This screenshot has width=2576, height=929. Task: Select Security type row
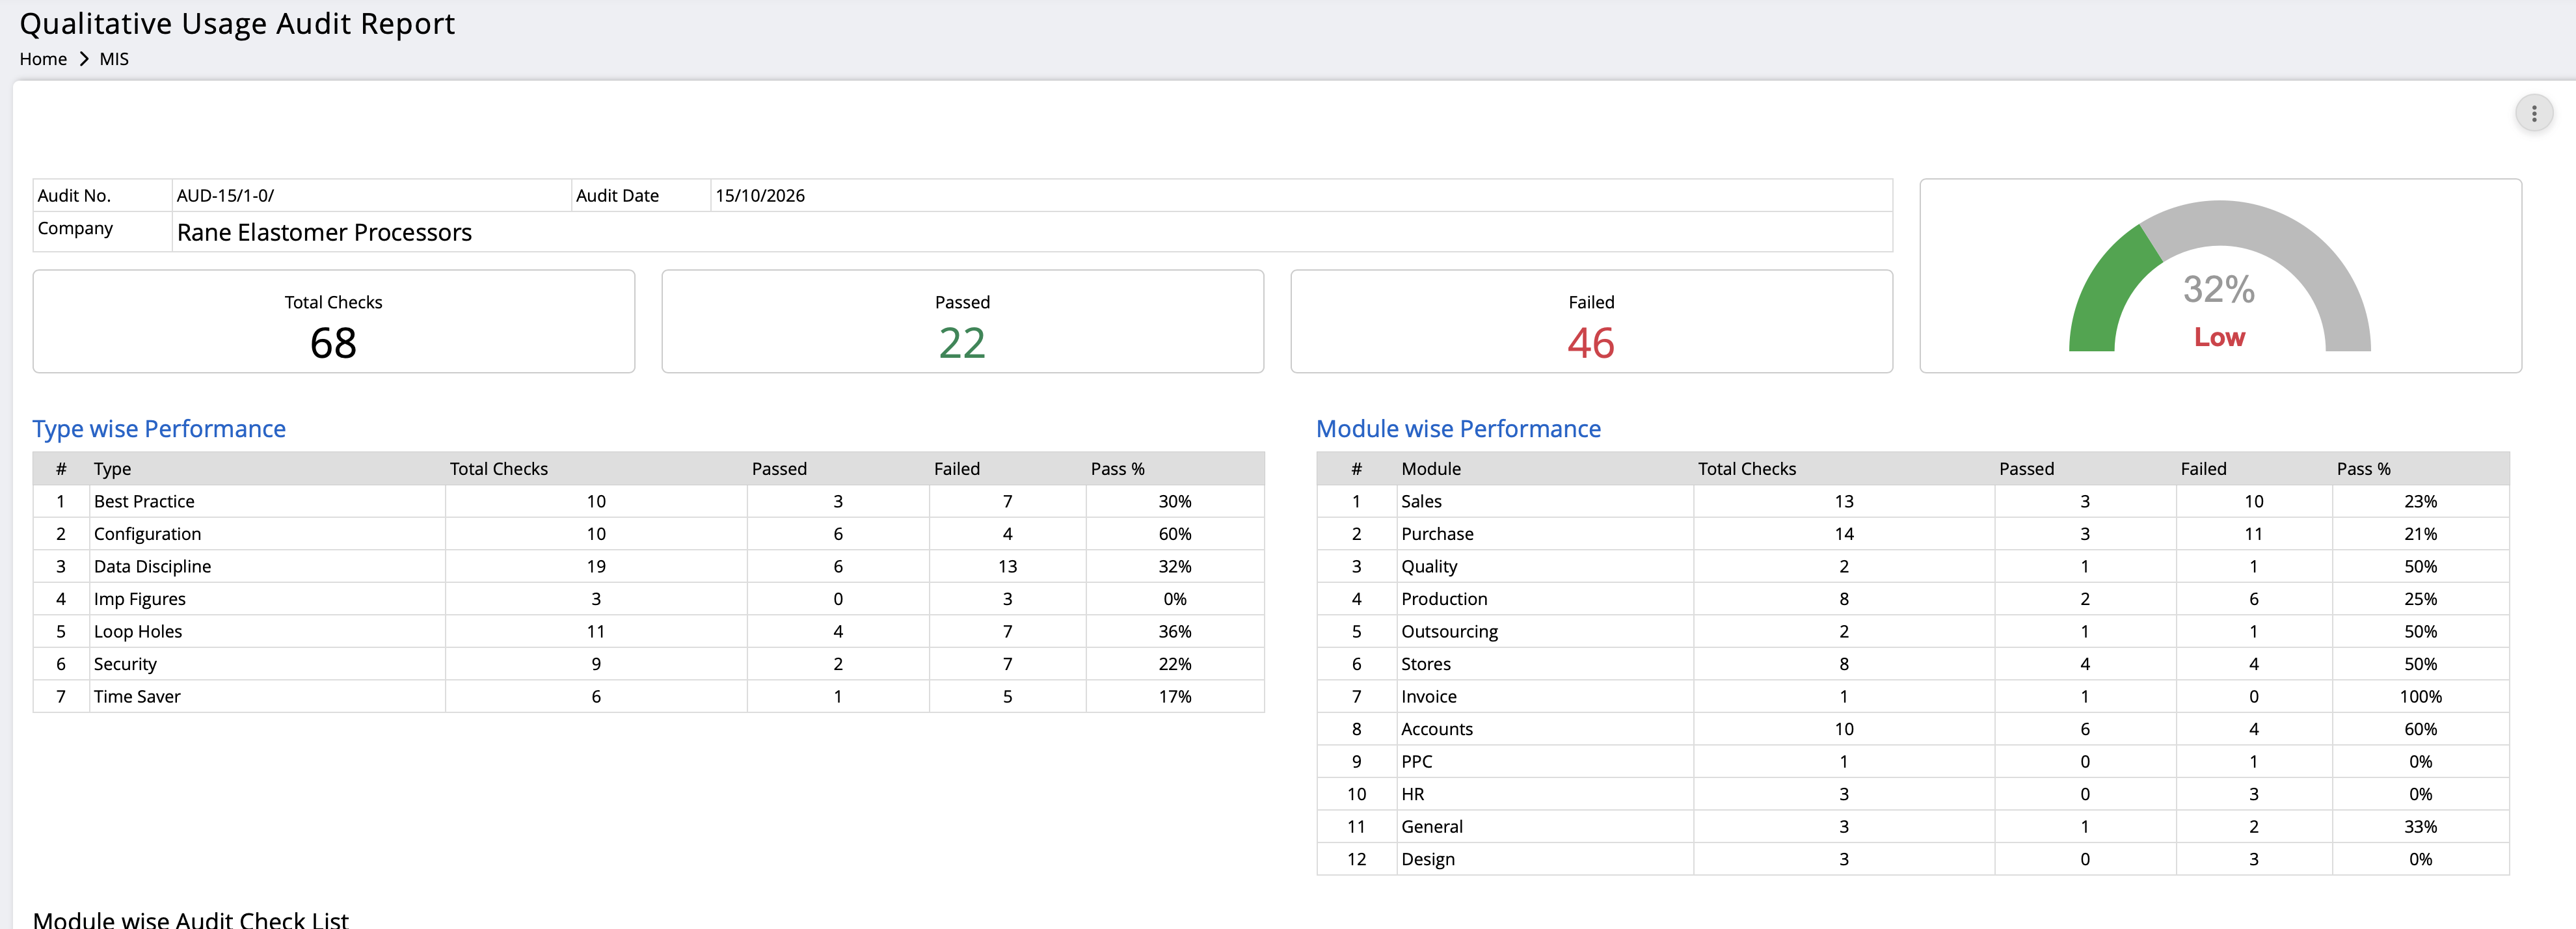[648, 664]
